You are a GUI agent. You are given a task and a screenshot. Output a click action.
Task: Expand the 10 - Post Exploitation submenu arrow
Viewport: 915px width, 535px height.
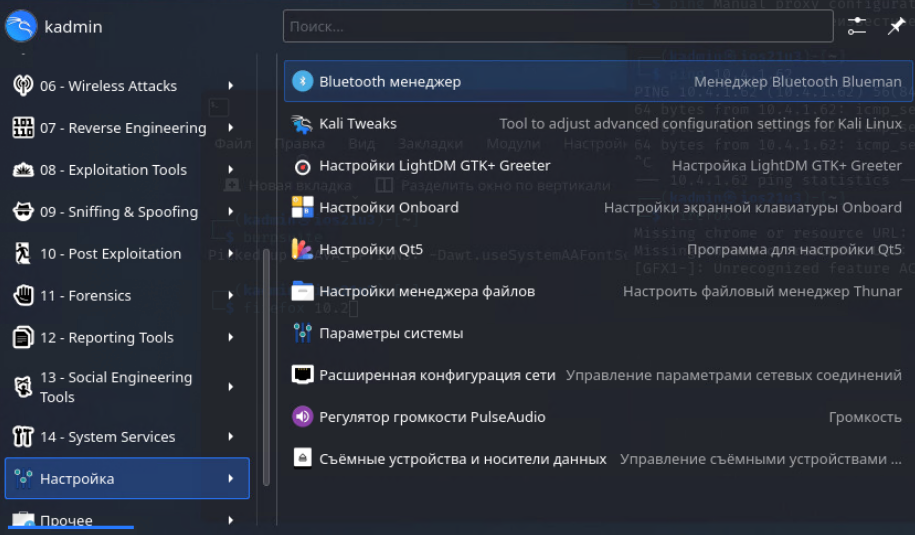pyautogui.click(x=231, y=254)
